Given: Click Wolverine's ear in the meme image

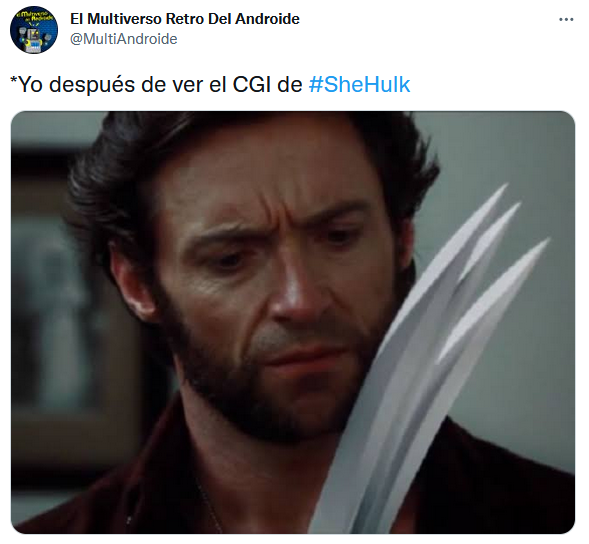Looking at the screenshot, I should tap(131, 284).
